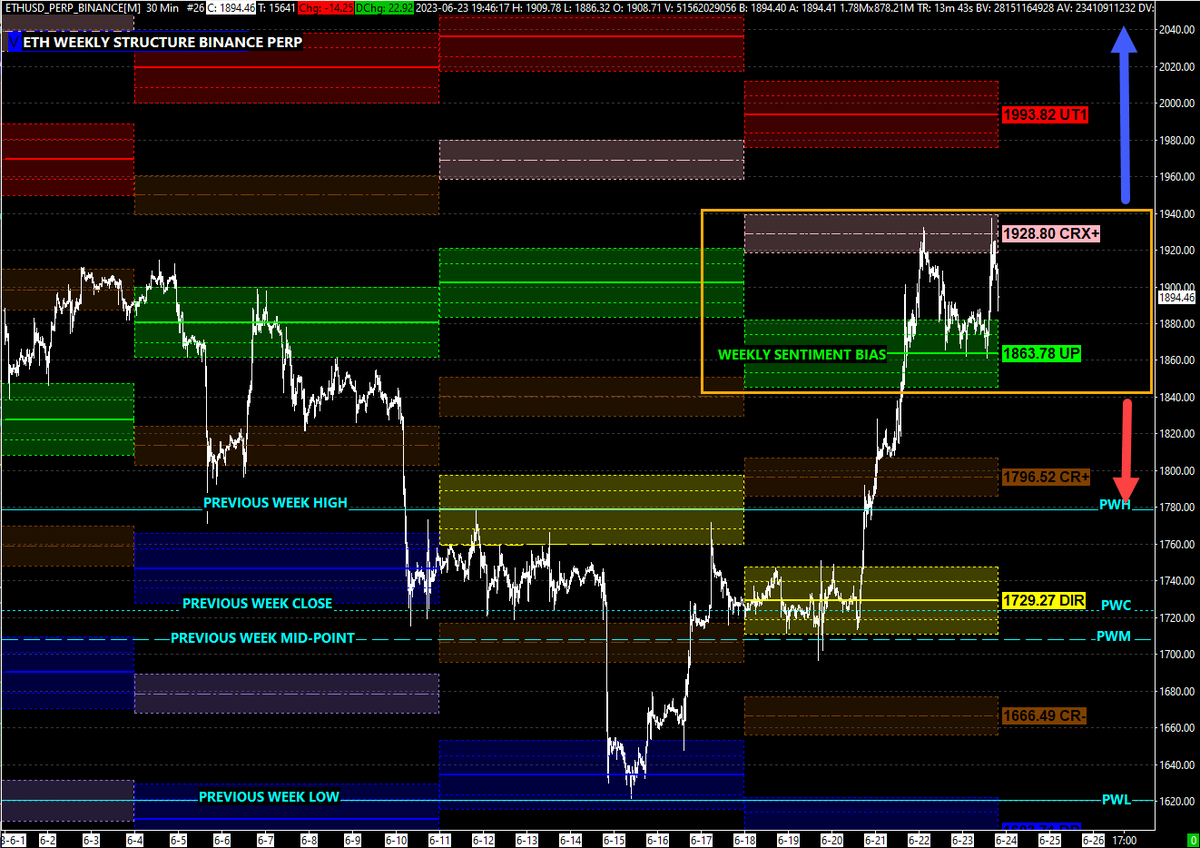Screen dimensions: 1200x848
Task: Click 2040.00 on the price scale
Action: pos(1178,29)
